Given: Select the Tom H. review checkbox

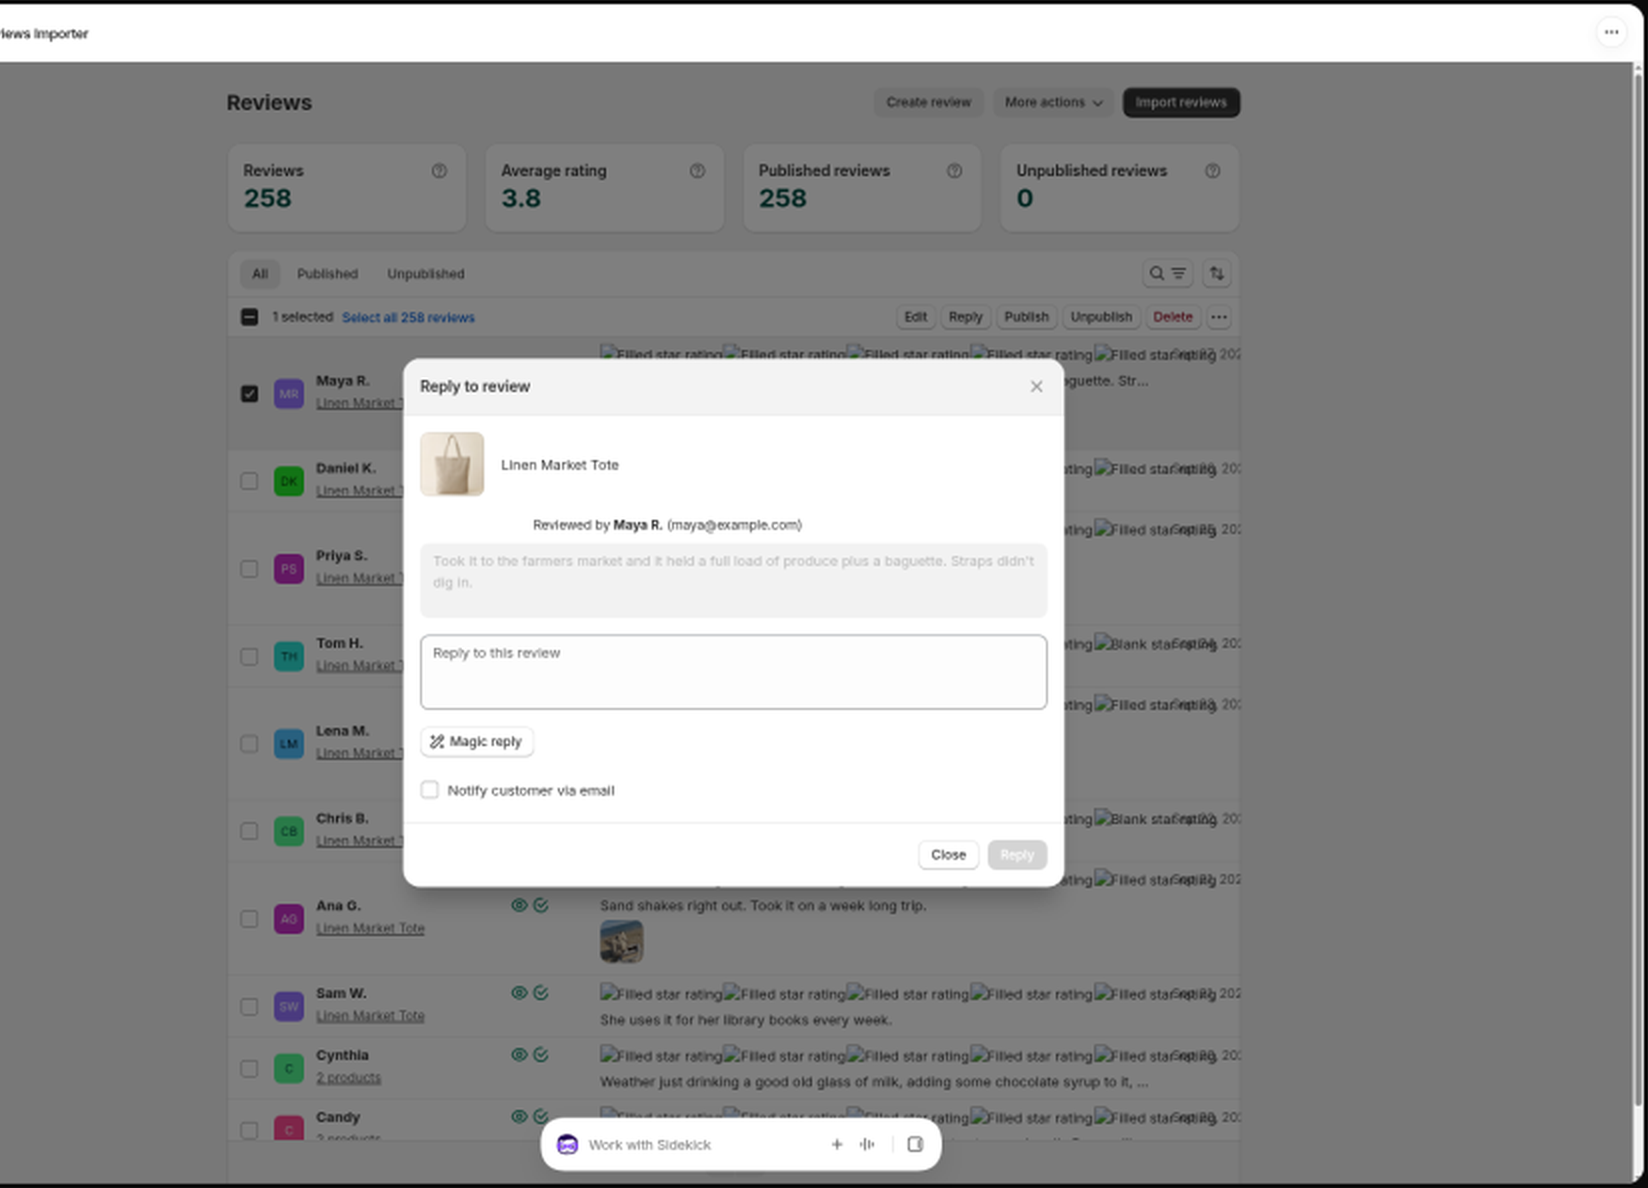Looking at the screenshot, I should [x=249, y=657].
